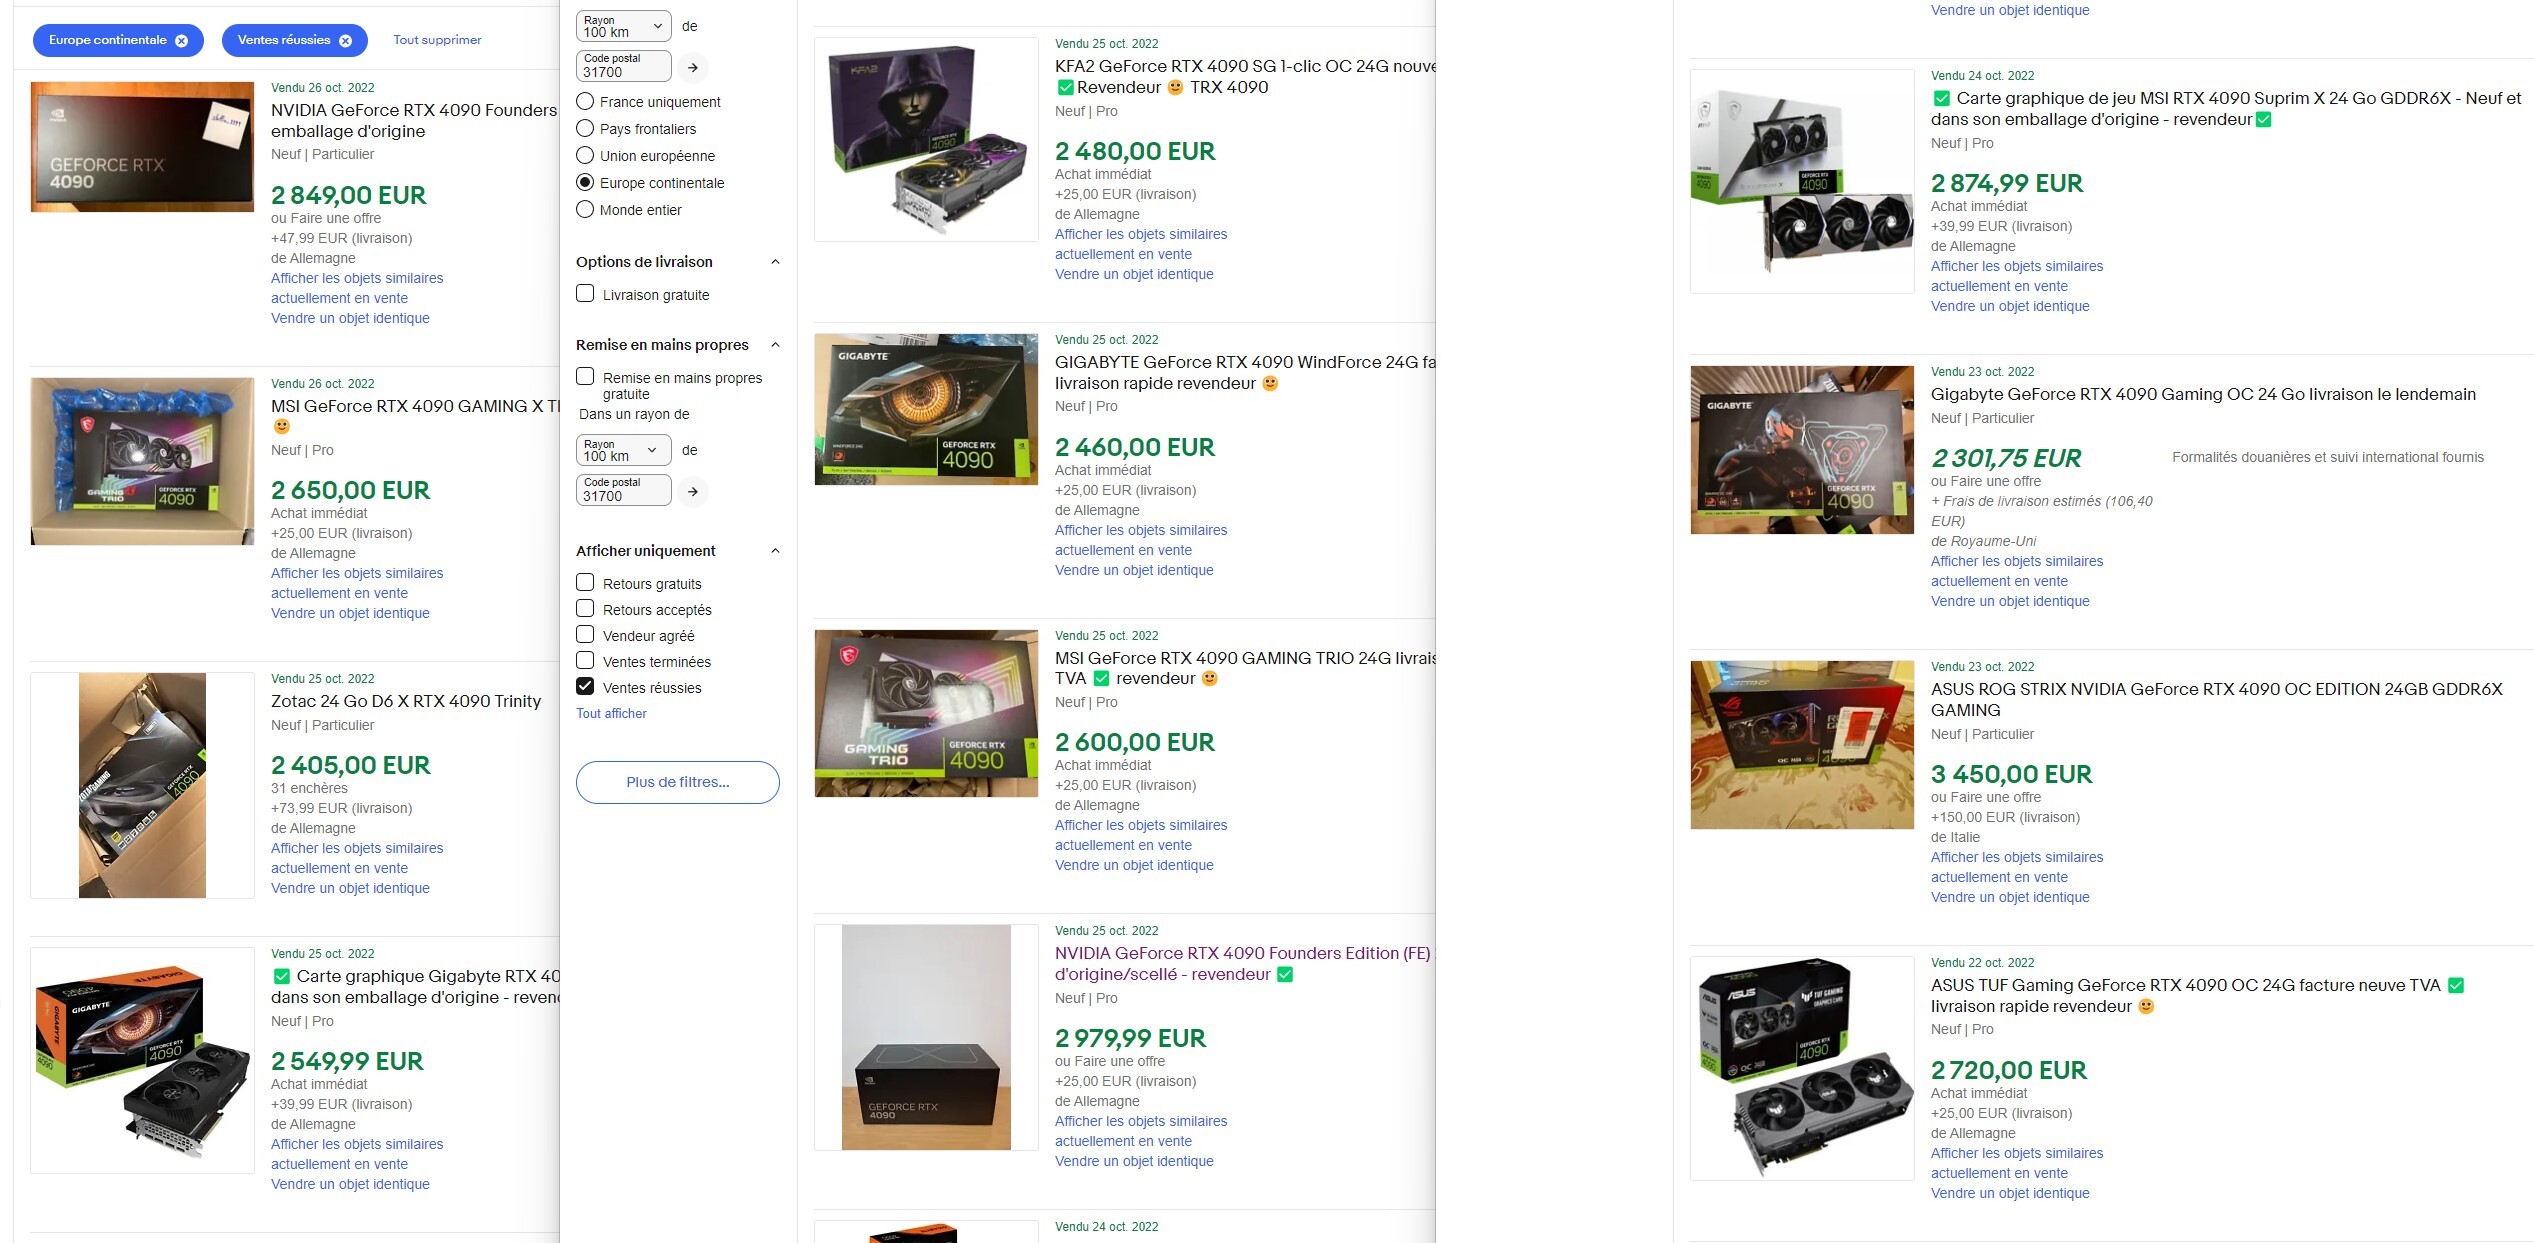Viewport: 2534px width, 1243px height.
Task: Enable the Livraison gratuite checkbox
Action: click(x=585, y=293)
